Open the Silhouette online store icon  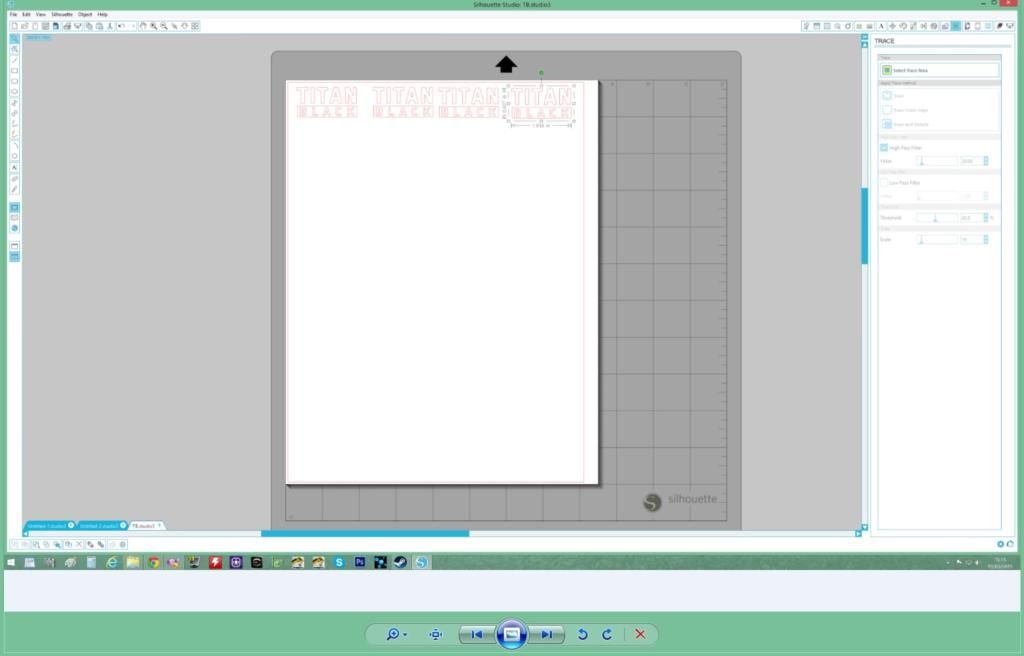(x=14, y=228)
